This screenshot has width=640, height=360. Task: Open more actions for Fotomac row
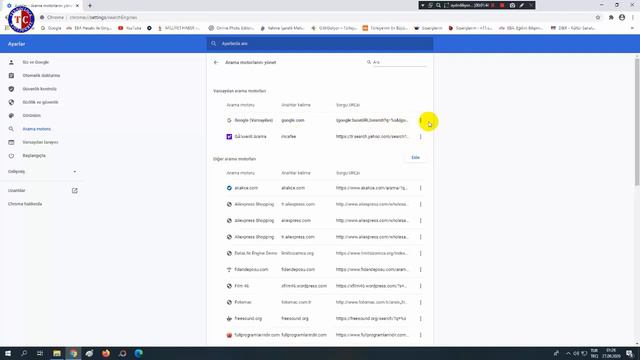pos(420,302)
